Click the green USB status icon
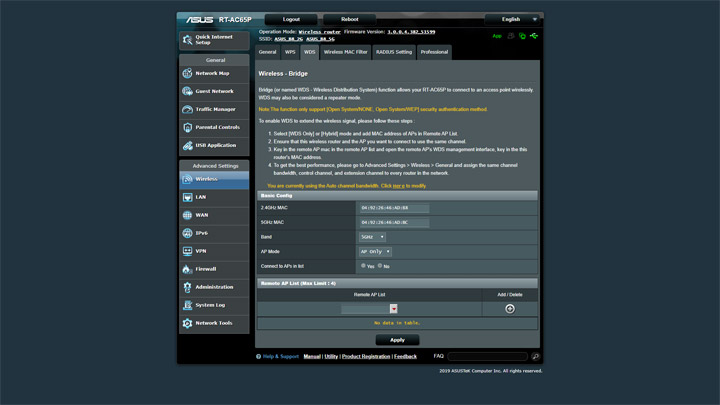Image resolution: width=720 pixels, height=405 pixels. pos(534,36)
